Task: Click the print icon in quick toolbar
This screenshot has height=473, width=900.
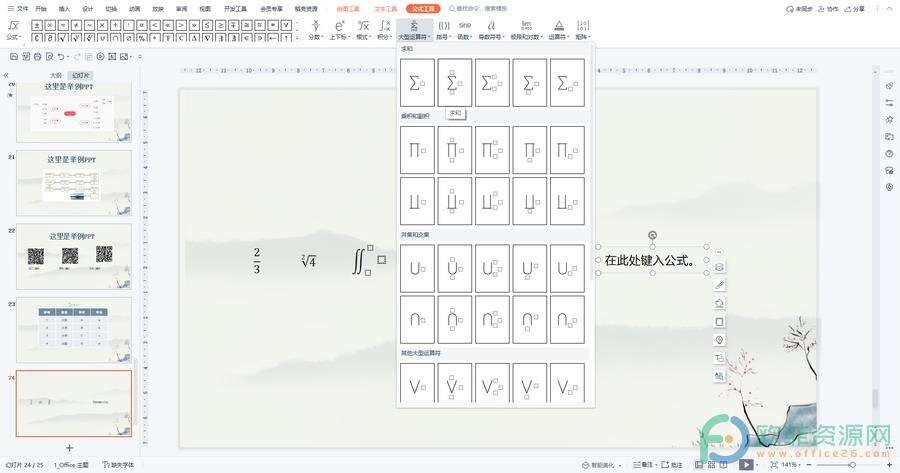Action: point(38,56)
